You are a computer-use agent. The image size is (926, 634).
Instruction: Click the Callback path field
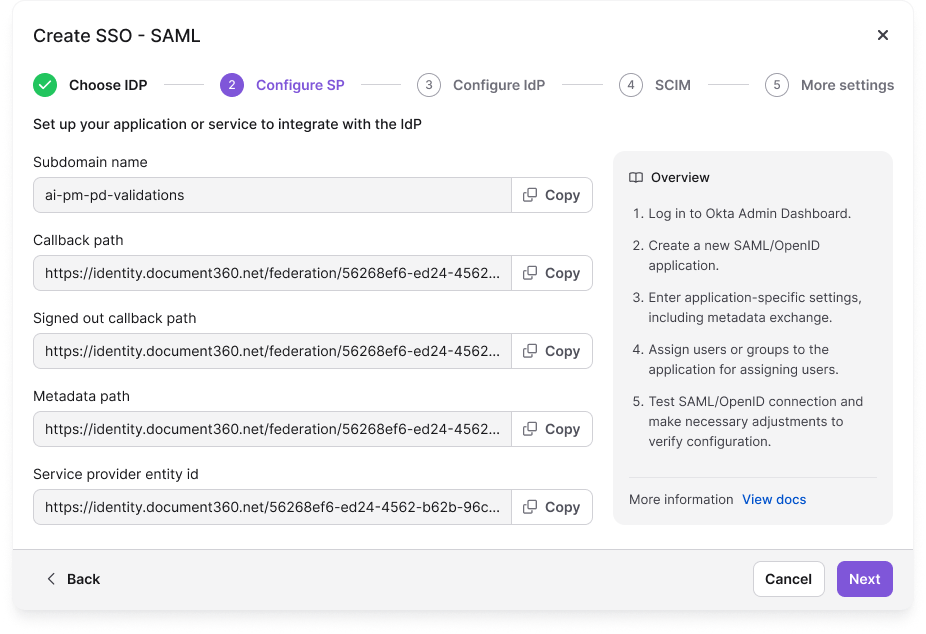(x=272, y=273)
